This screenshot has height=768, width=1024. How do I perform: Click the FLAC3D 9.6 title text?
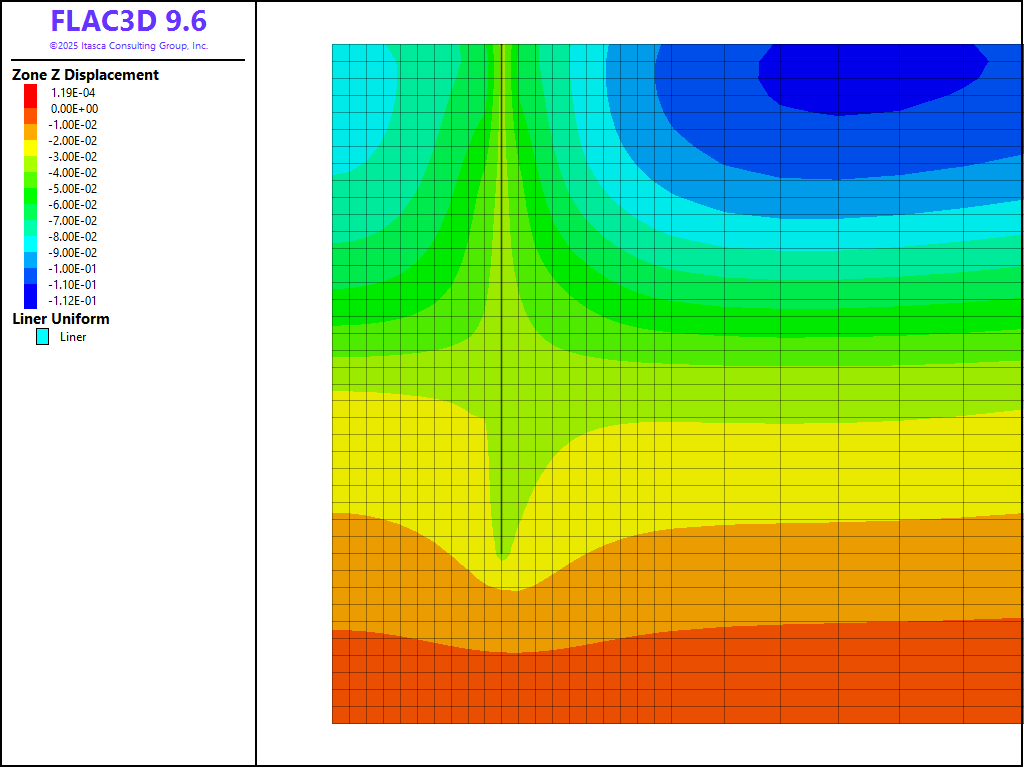click(128, 22)
